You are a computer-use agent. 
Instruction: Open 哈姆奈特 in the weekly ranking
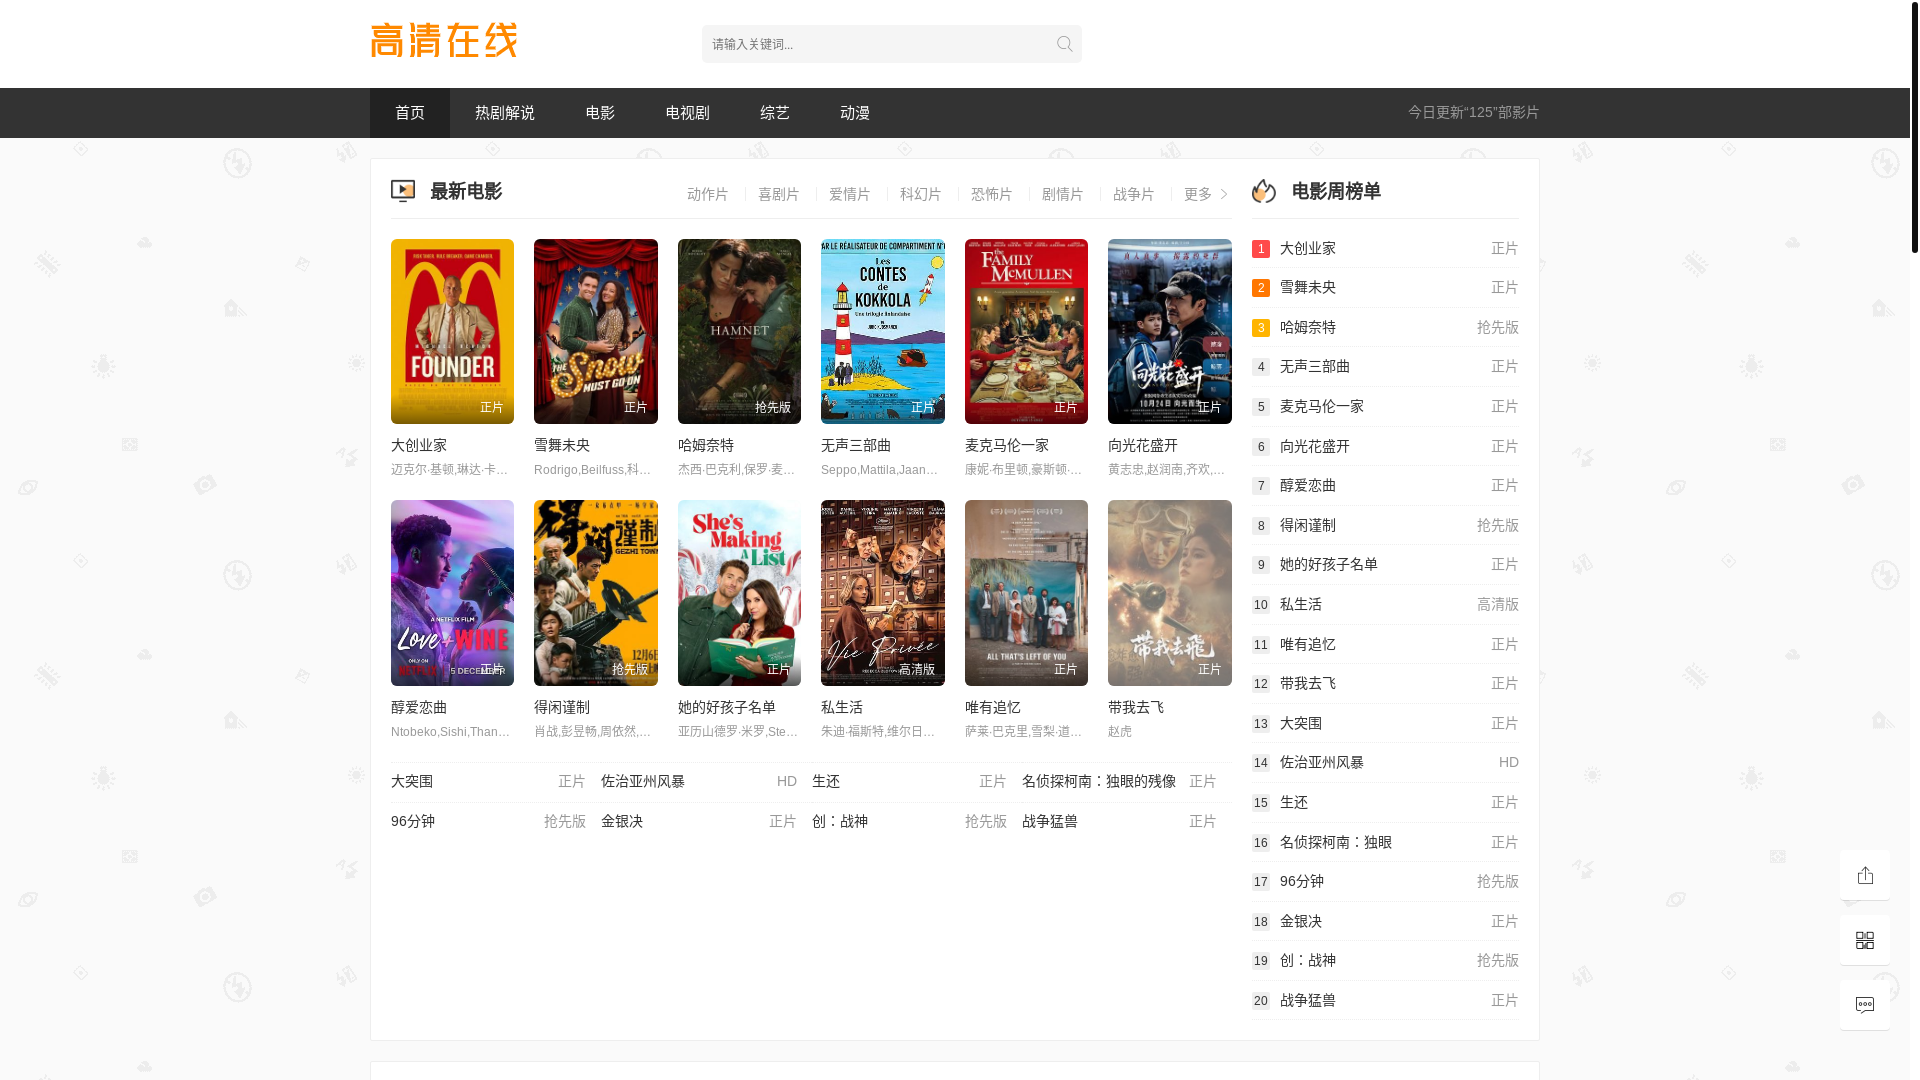(x=1307, y=327)
